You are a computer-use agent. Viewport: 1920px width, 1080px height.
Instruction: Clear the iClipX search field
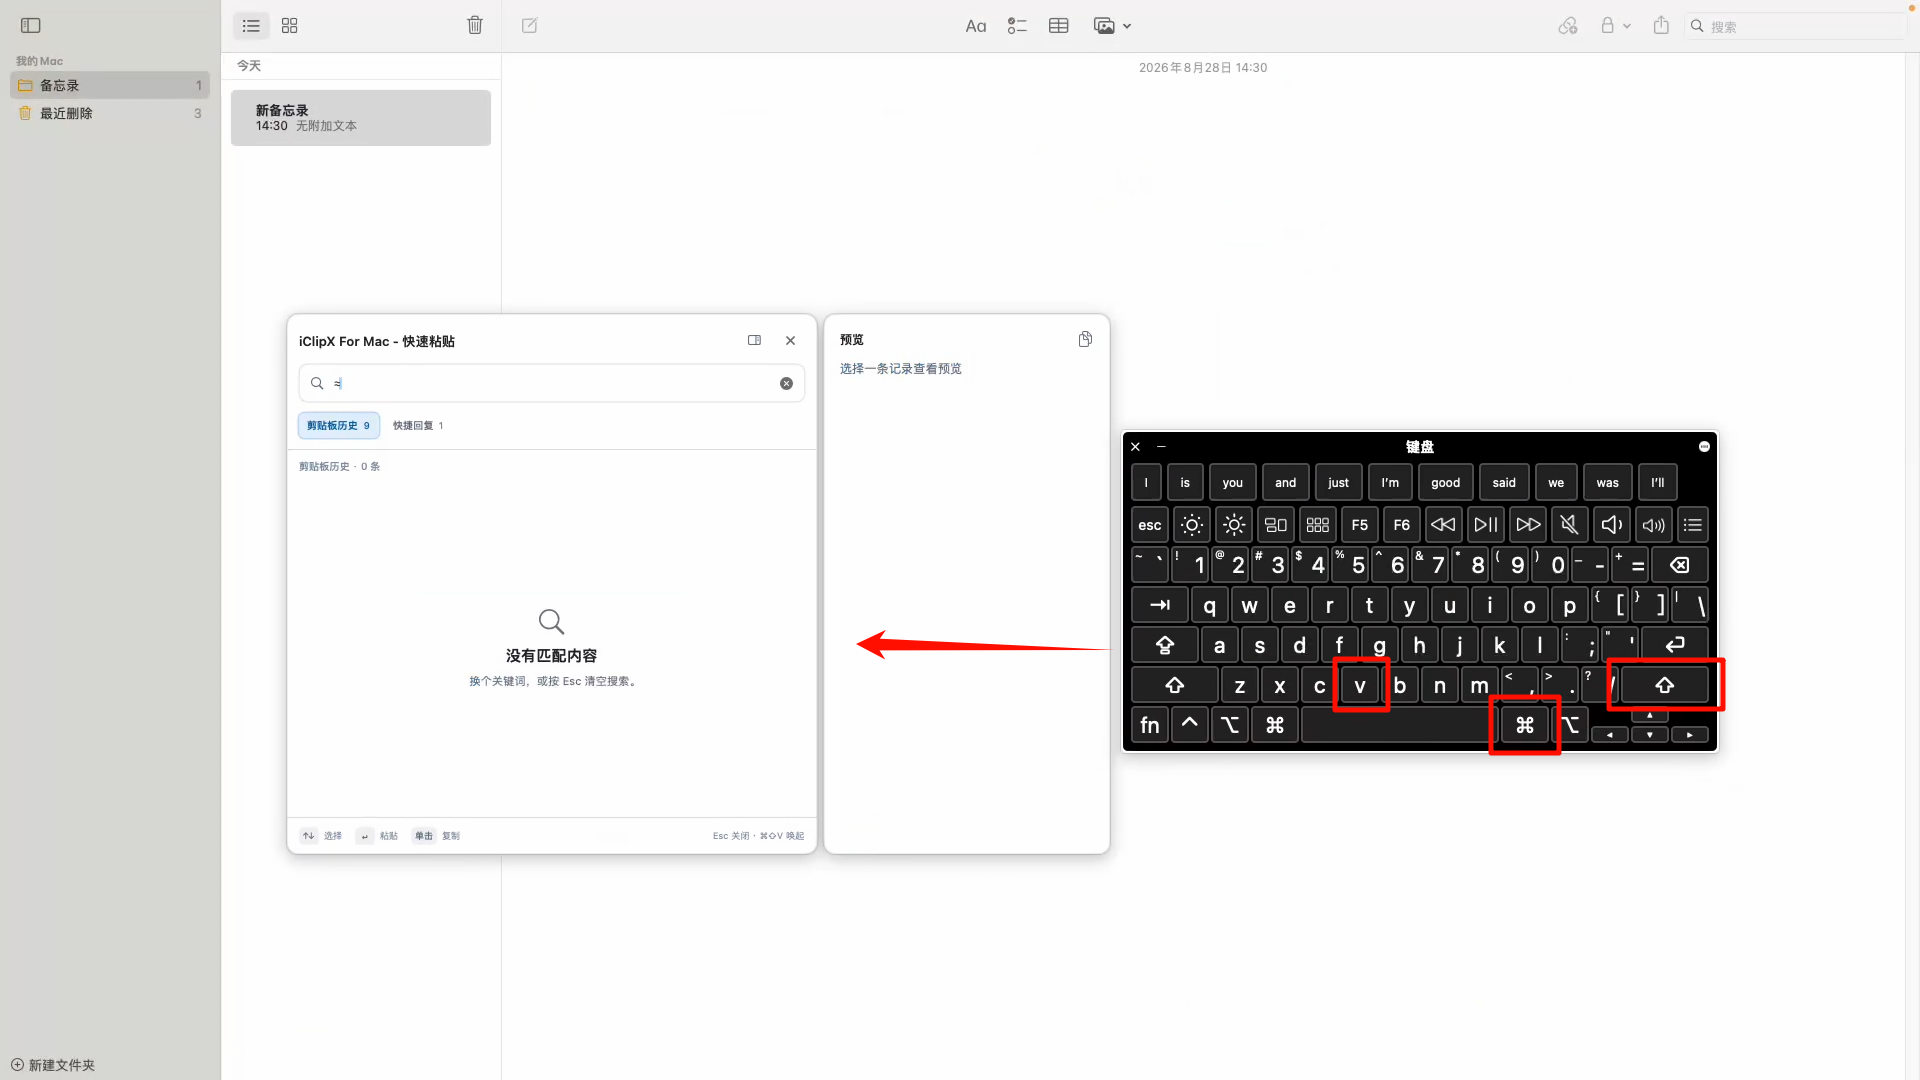[x=786, y=384]
